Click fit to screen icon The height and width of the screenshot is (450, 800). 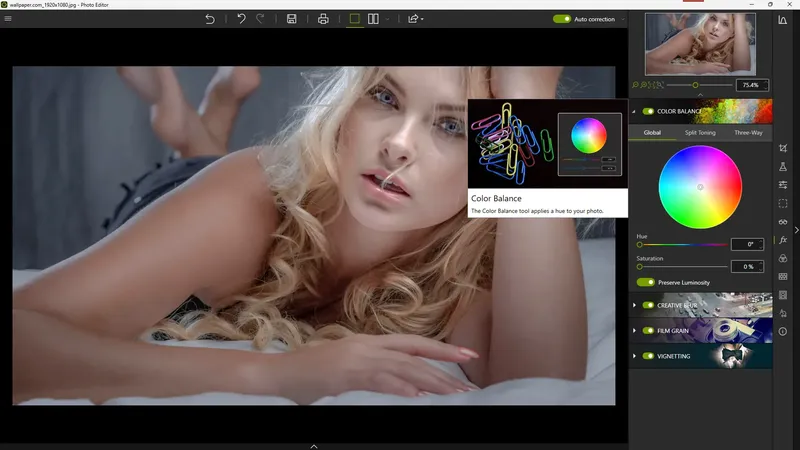click(652, 85)
